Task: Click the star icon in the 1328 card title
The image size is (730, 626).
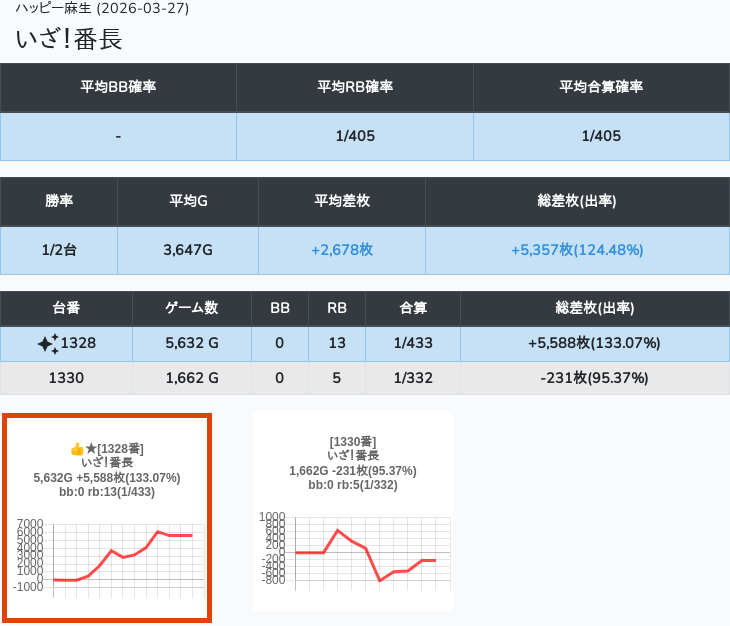Action: (90, 449)
